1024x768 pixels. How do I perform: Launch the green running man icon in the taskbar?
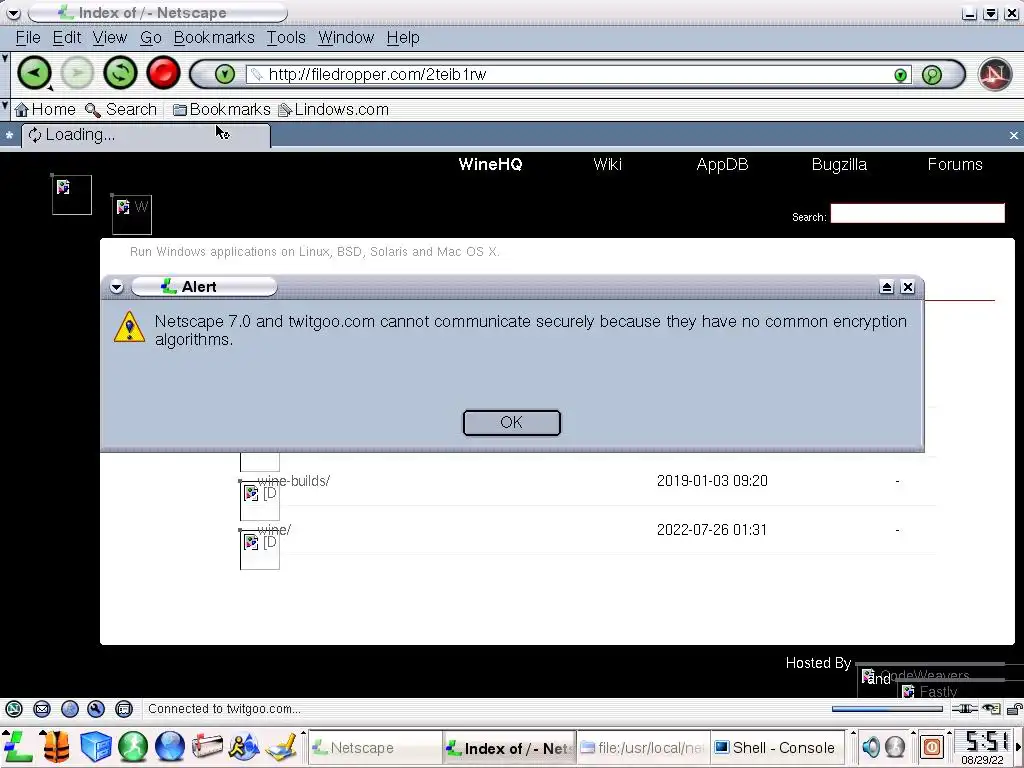133,746
